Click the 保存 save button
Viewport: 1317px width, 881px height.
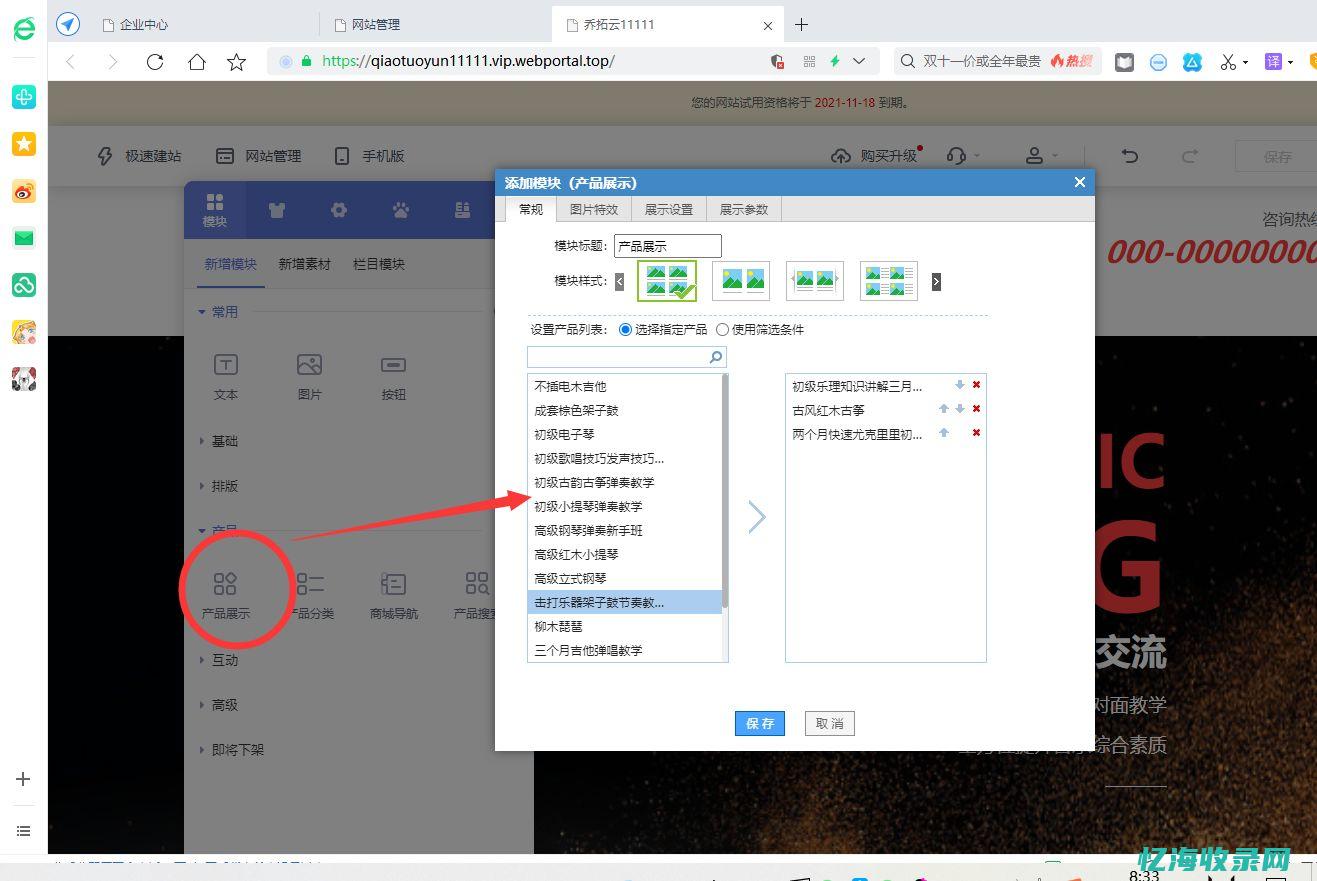(759, 723)
